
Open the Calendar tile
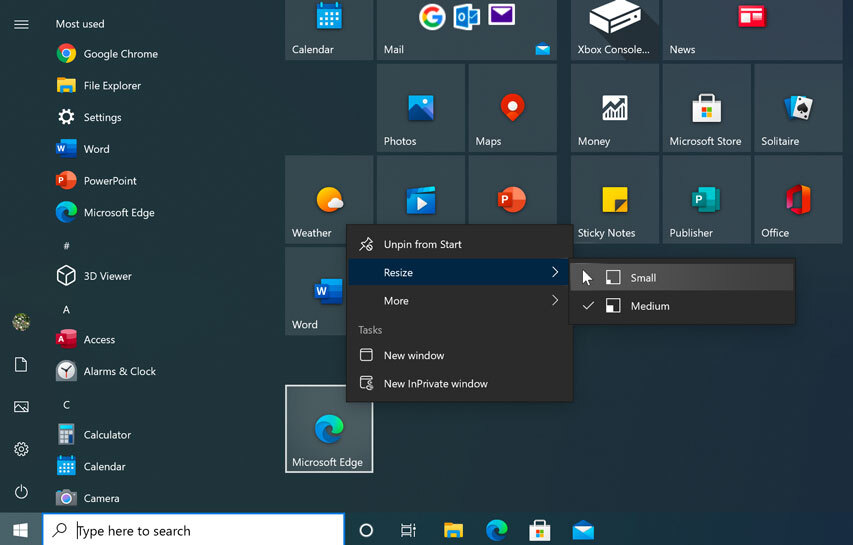point(329,30)
